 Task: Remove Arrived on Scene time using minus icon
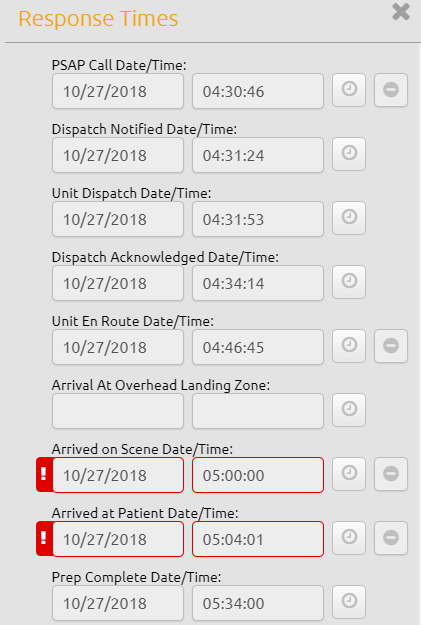(391, 474)
